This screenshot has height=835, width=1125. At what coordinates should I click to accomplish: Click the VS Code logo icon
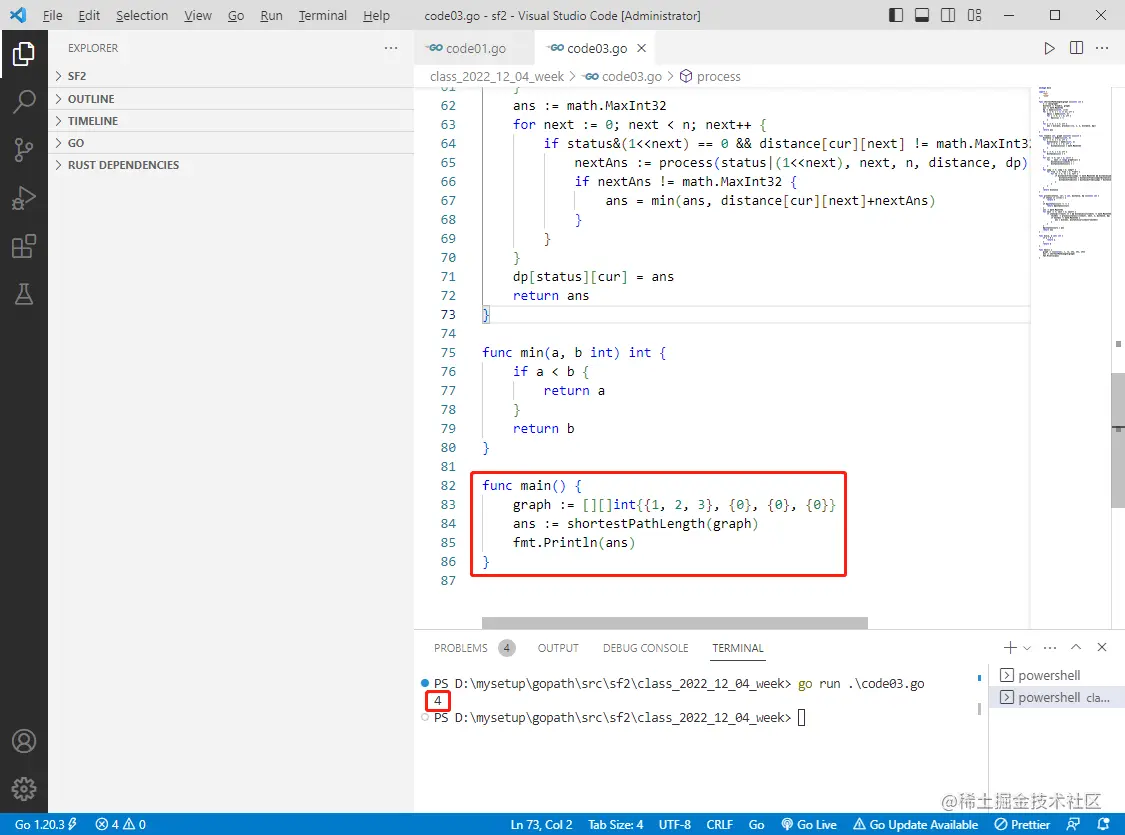[19, 15]
